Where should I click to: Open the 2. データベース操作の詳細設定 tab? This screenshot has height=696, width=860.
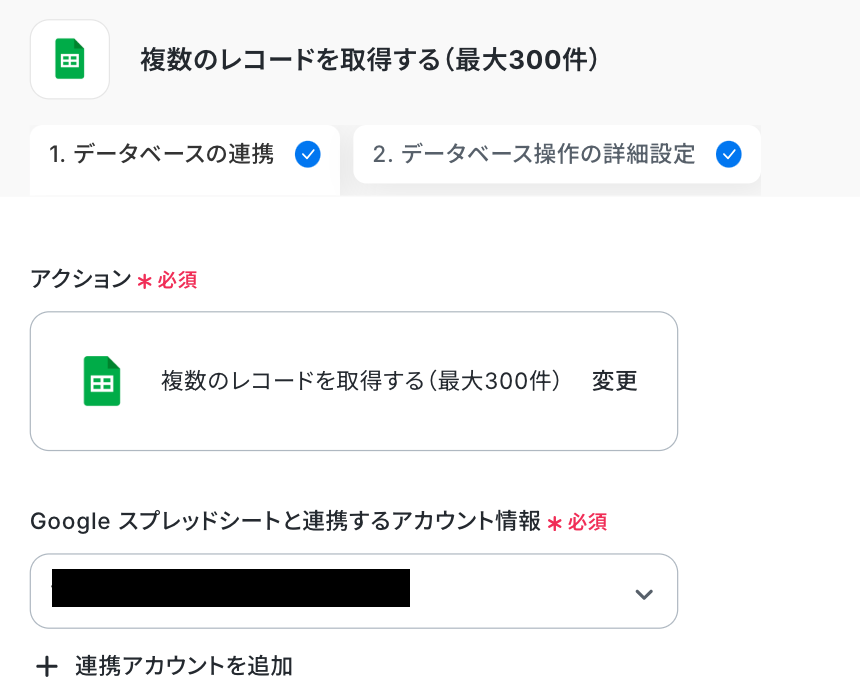pyautogui.click(x=534, y=154)
